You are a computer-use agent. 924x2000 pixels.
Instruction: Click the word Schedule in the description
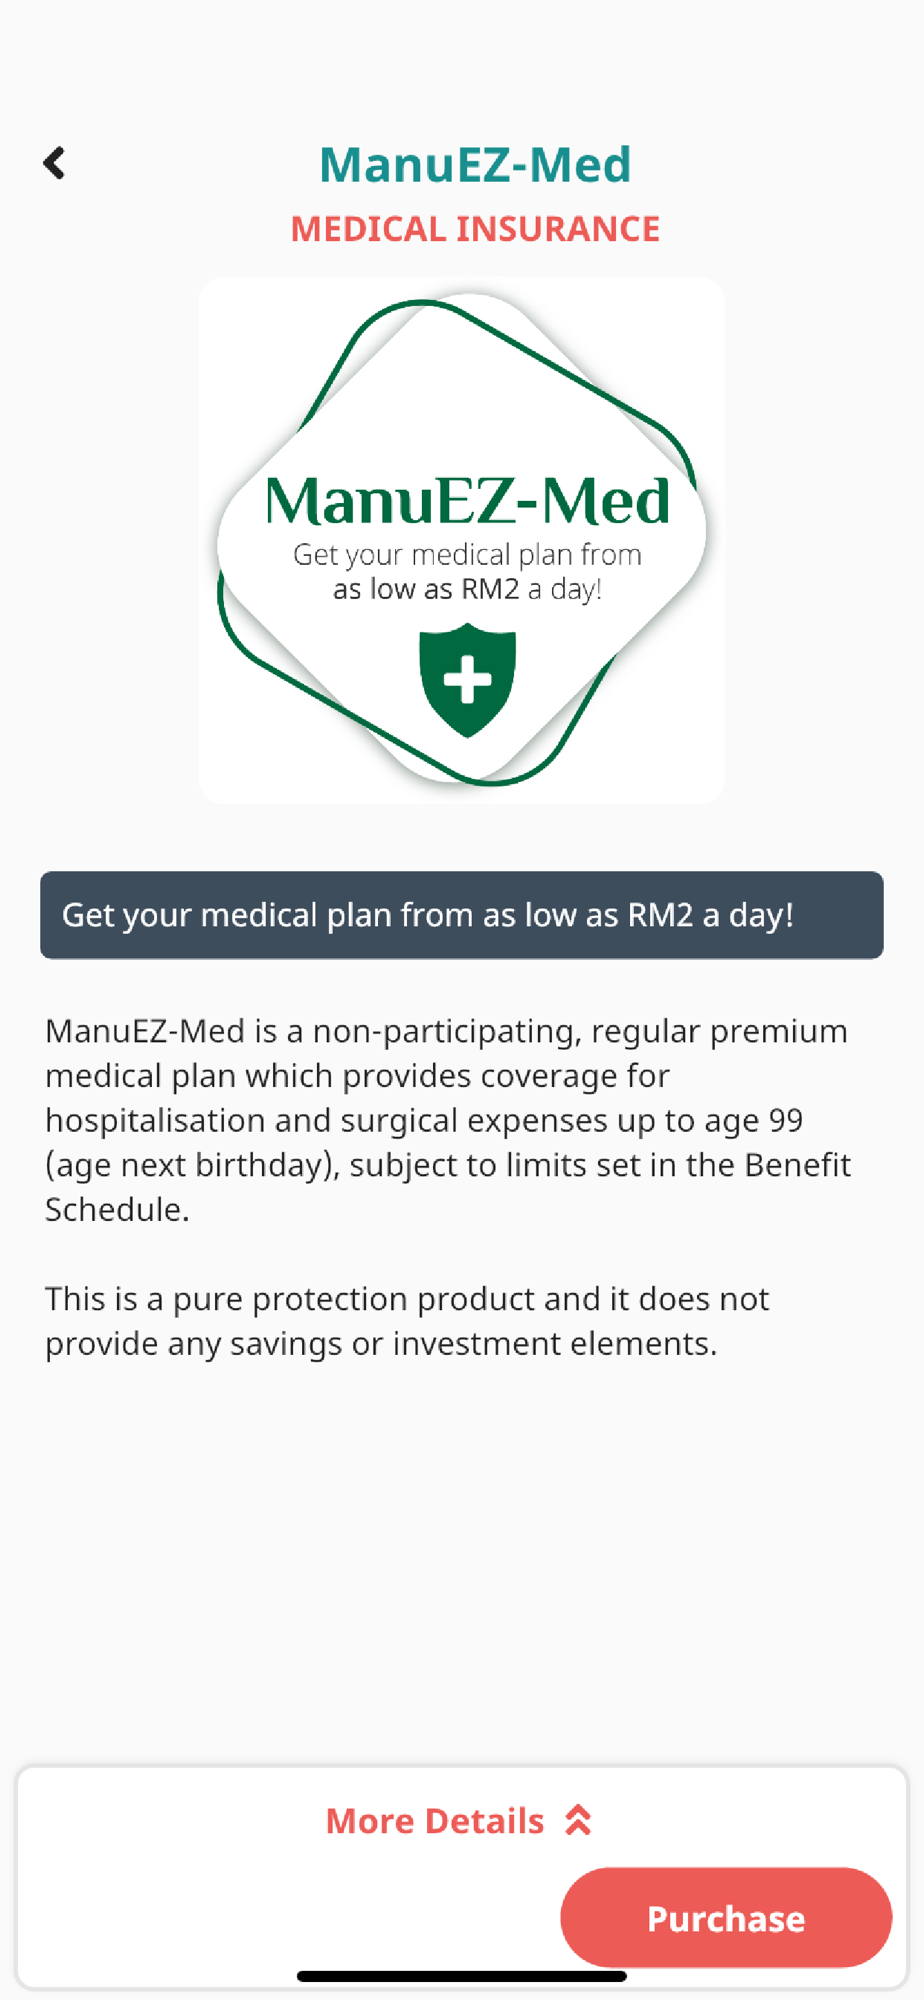(x=116, y=1209)
